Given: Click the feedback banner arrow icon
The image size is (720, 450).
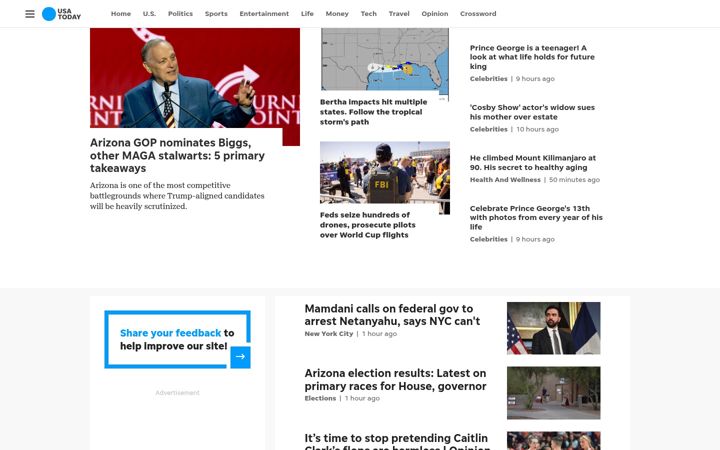Looking at the screenshot, I should (x=240, y=357).
